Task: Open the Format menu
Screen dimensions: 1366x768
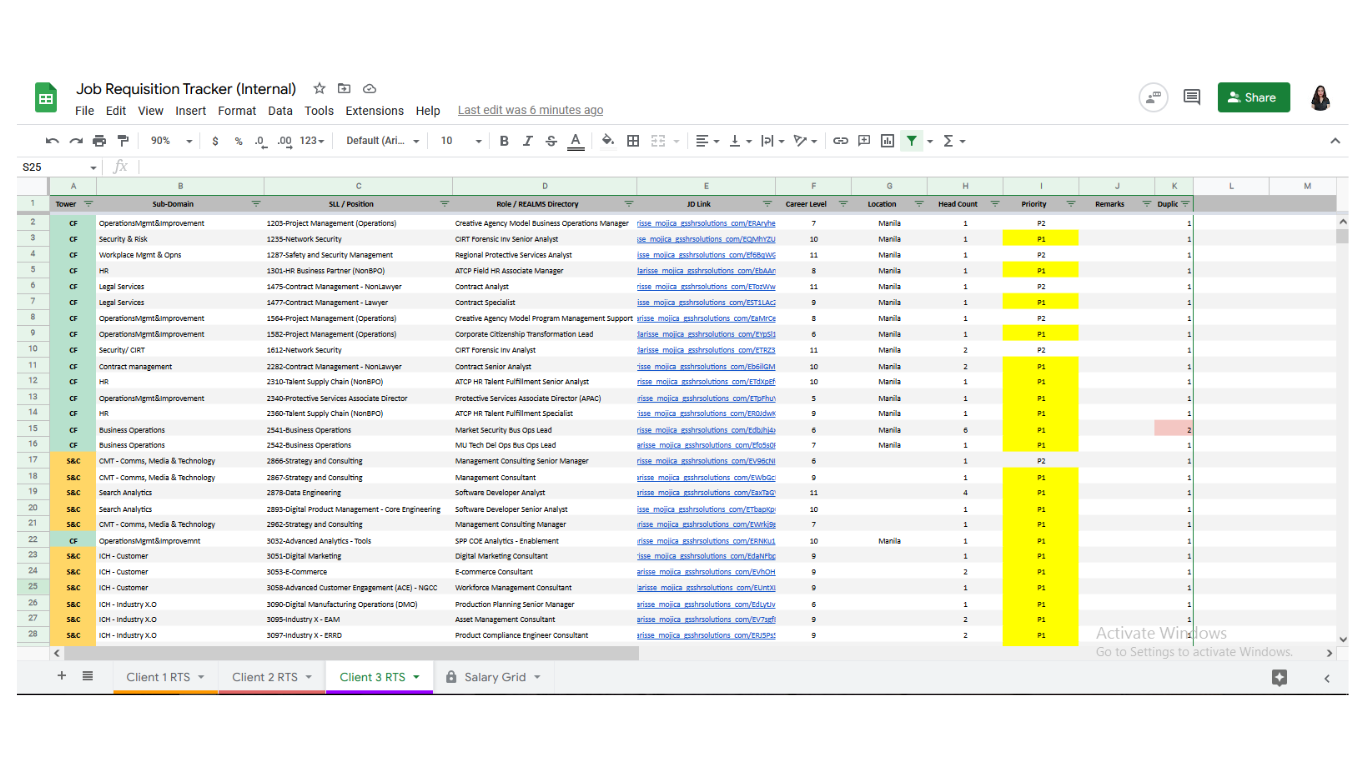Action: (237, 111)
